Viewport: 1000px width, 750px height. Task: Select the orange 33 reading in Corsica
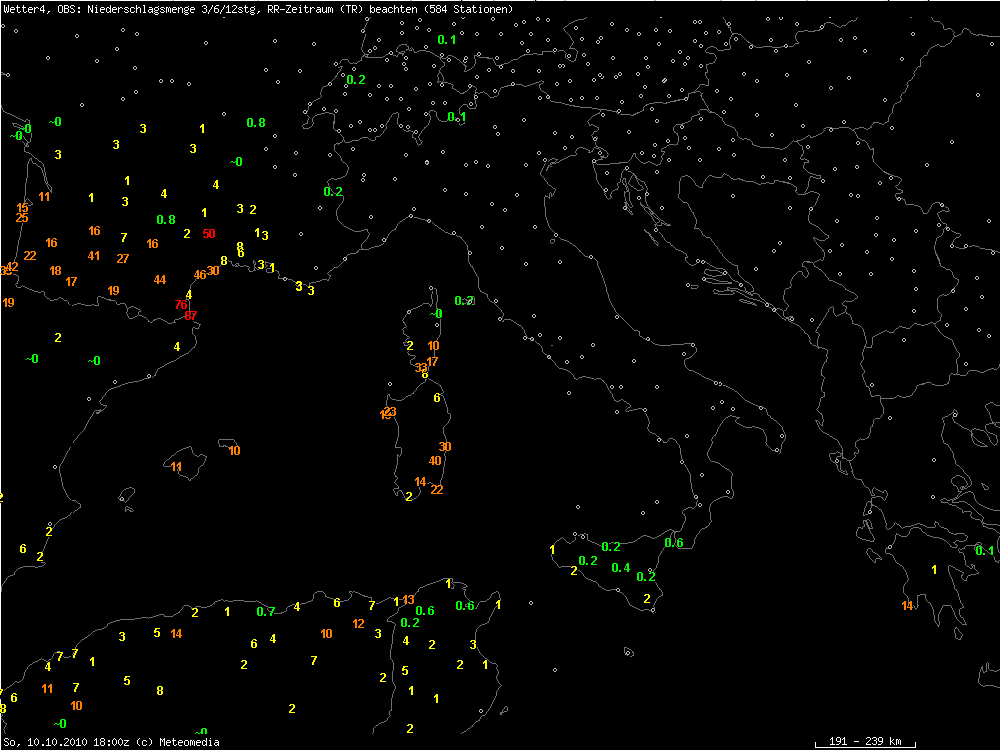[x=421, y=368]
